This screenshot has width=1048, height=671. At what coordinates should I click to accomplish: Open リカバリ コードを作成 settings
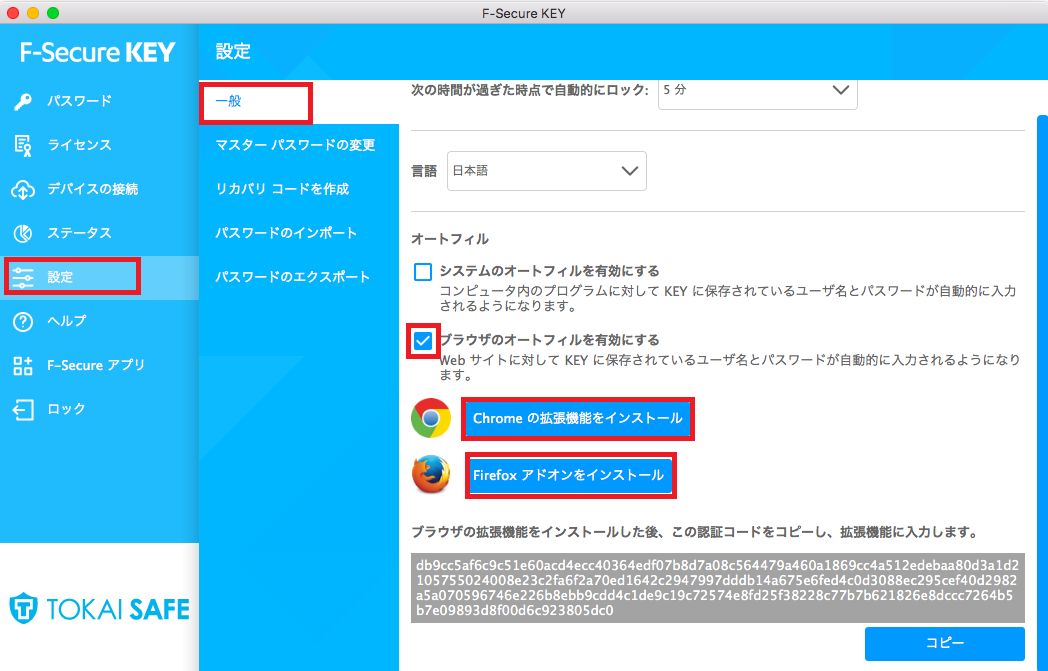[x=299, y=189]
